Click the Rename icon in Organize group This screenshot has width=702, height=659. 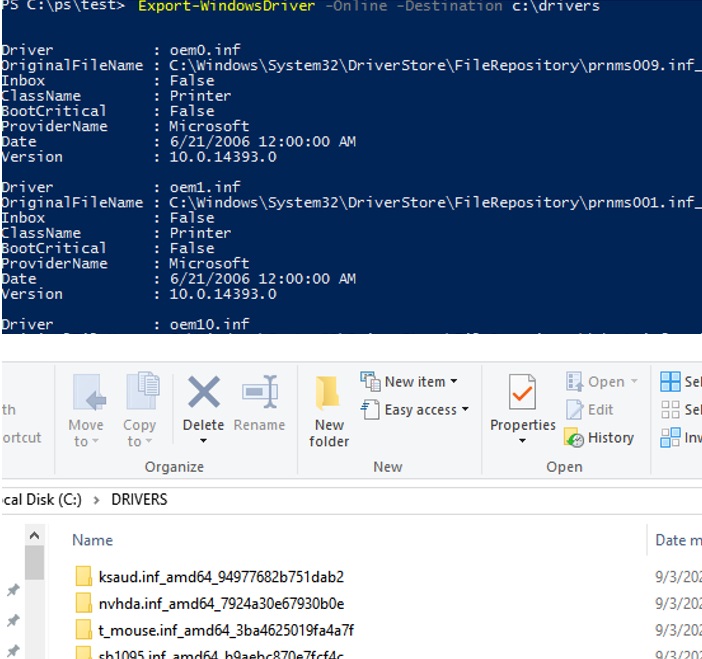point(259,394)
